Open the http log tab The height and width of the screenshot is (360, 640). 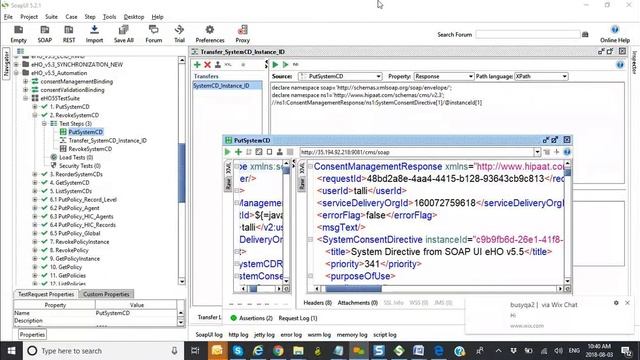point(238,335)
